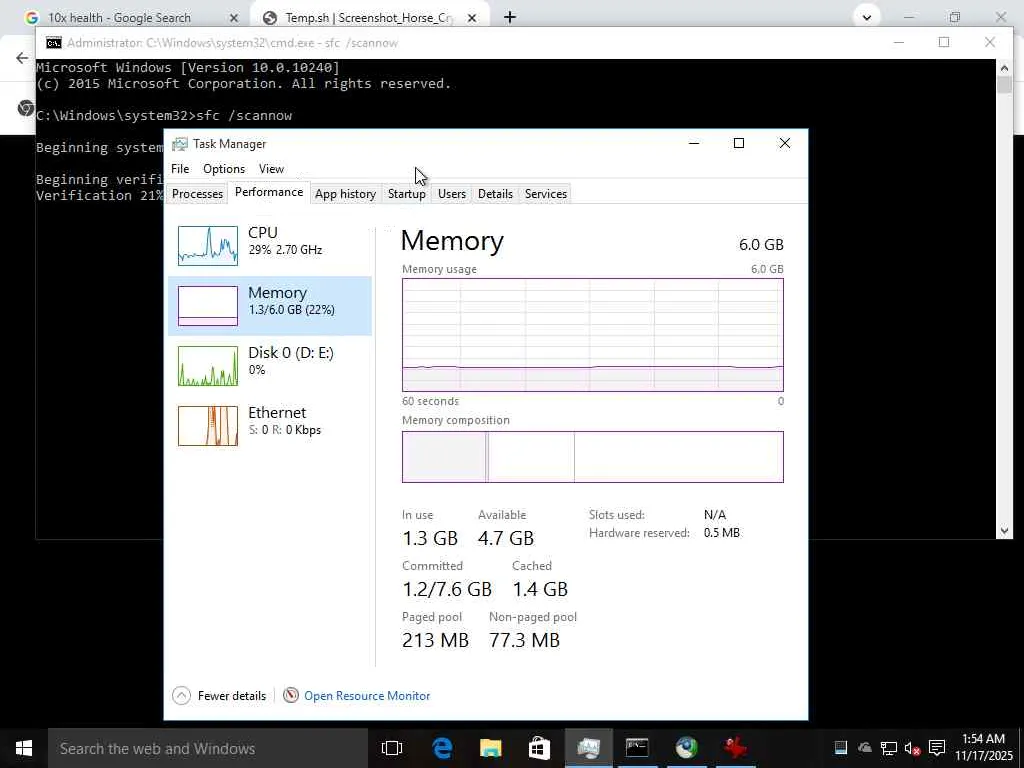Go to the Startup tab
This screenshot has height=768, width=1024.
(x=407, y=194)
